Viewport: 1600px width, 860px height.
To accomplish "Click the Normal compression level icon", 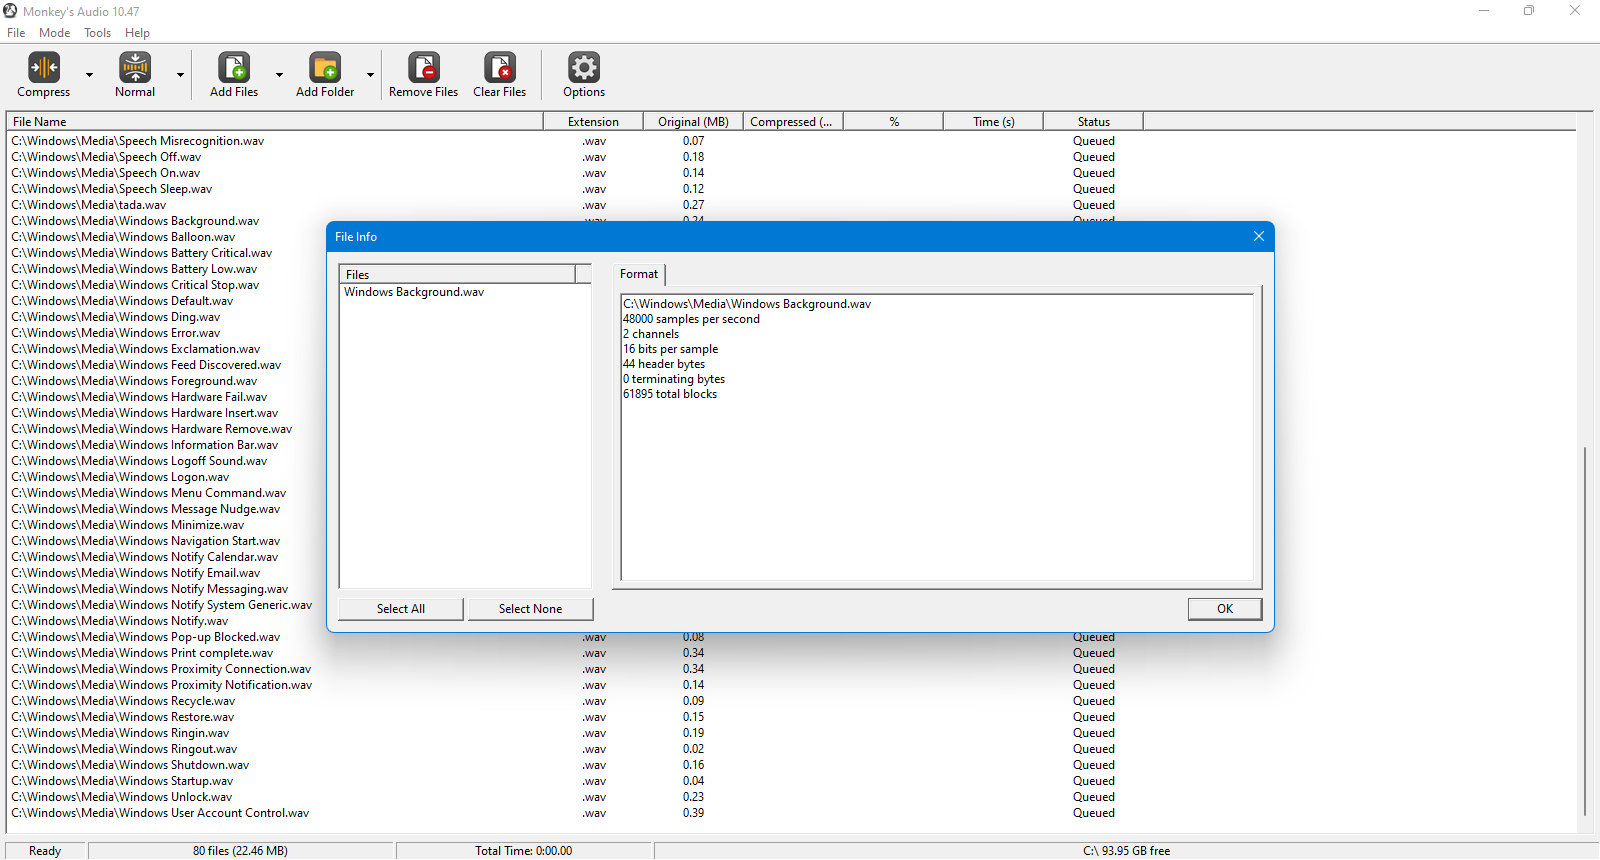I will (x=135, y=67).
